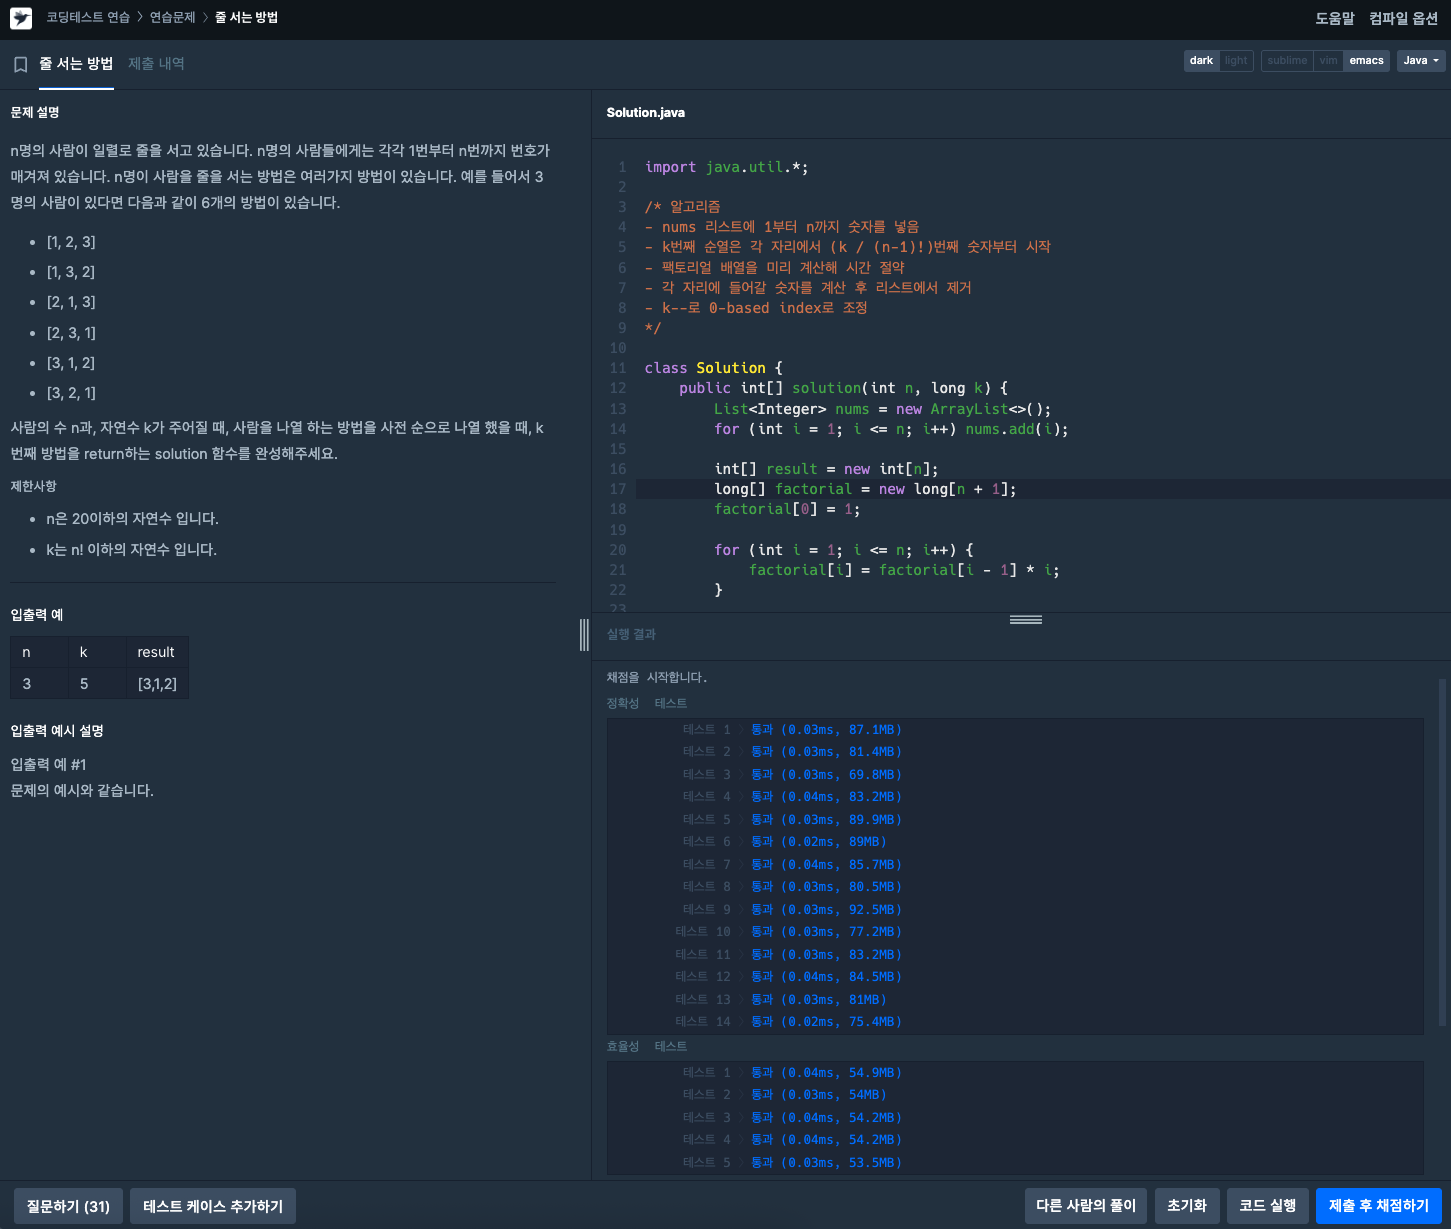Click the horizontal editor/result splitter handle
The width and height of the screenshot is (1451, 1229).
[x=1025, y=619]
